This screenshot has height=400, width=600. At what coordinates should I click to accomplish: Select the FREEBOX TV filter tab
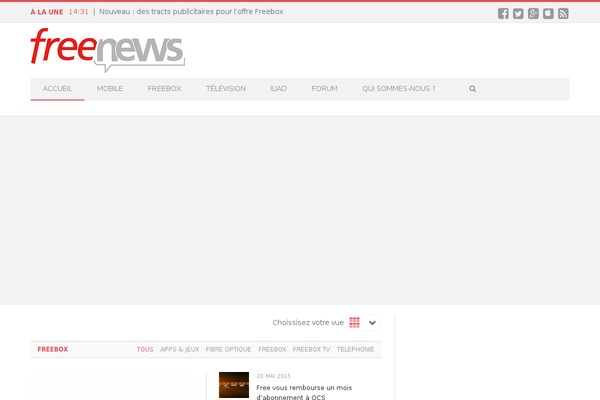click(311, 349)
